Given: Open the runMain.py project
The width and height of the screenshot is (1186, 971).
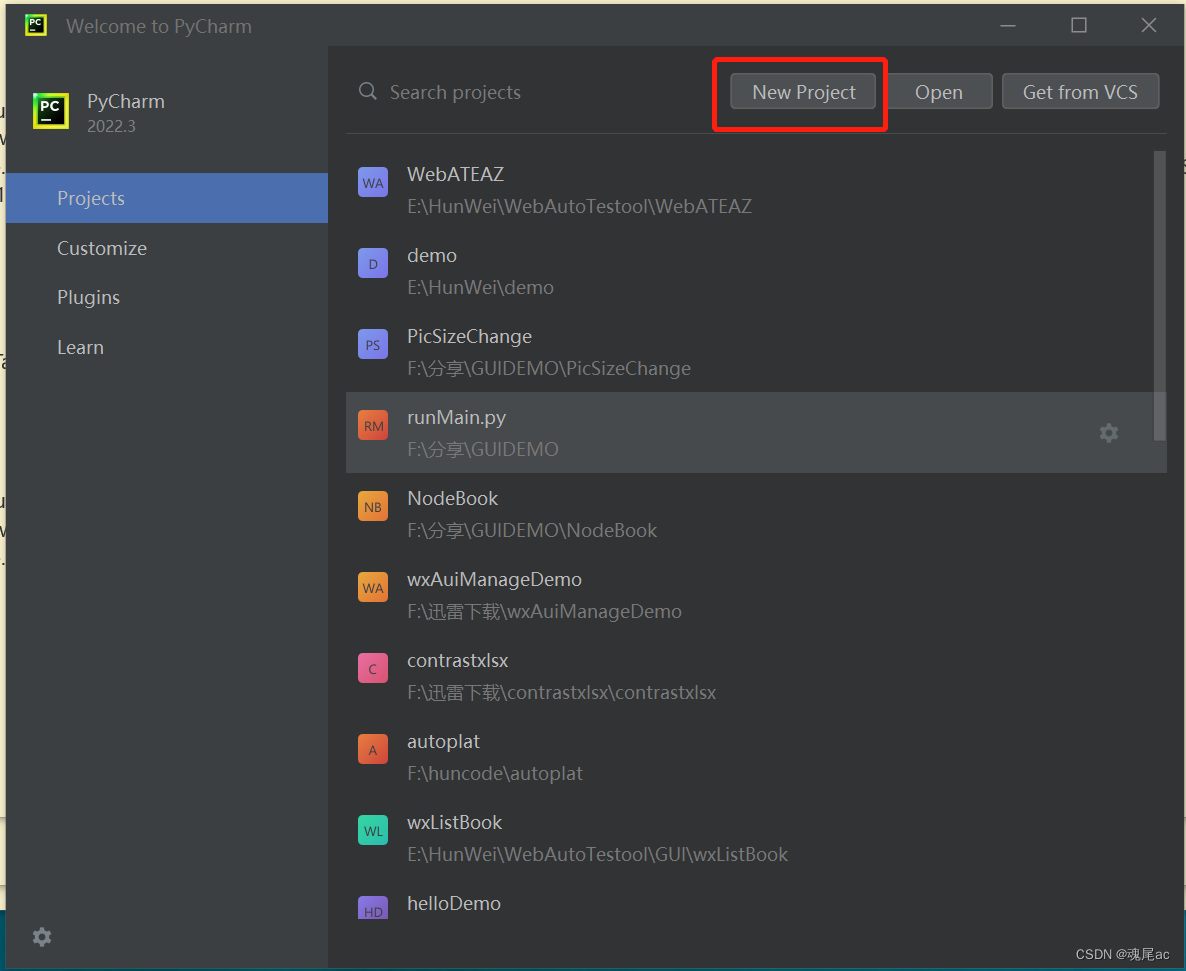Looking at the screenshot, I should click(x=756, y=433).
